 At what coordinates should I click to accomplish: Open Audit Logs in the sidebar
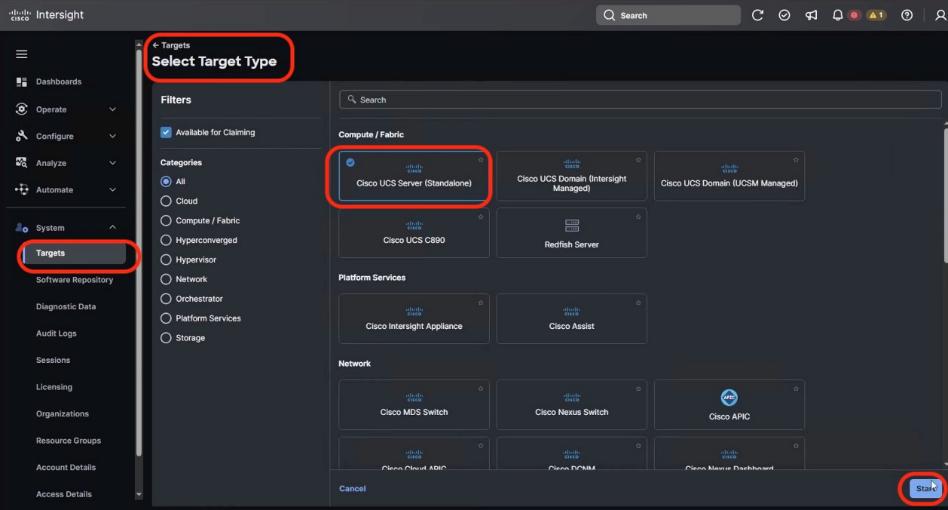point(56,333)
